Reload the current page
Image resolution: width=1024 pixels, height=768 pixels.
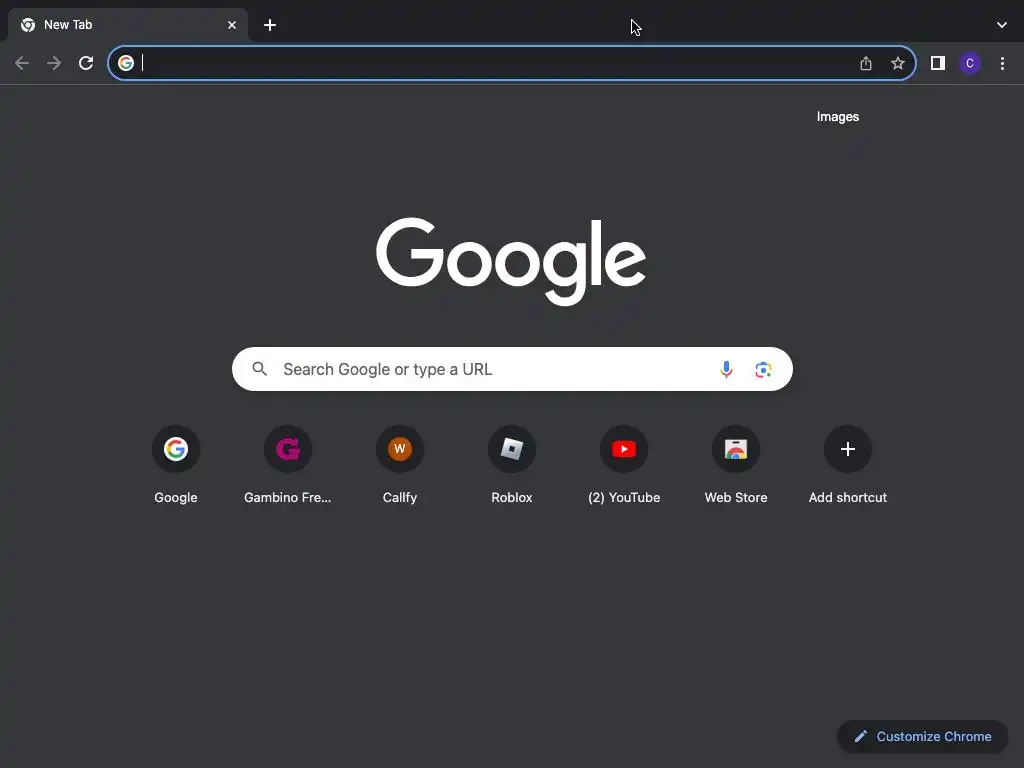[86, 63]
